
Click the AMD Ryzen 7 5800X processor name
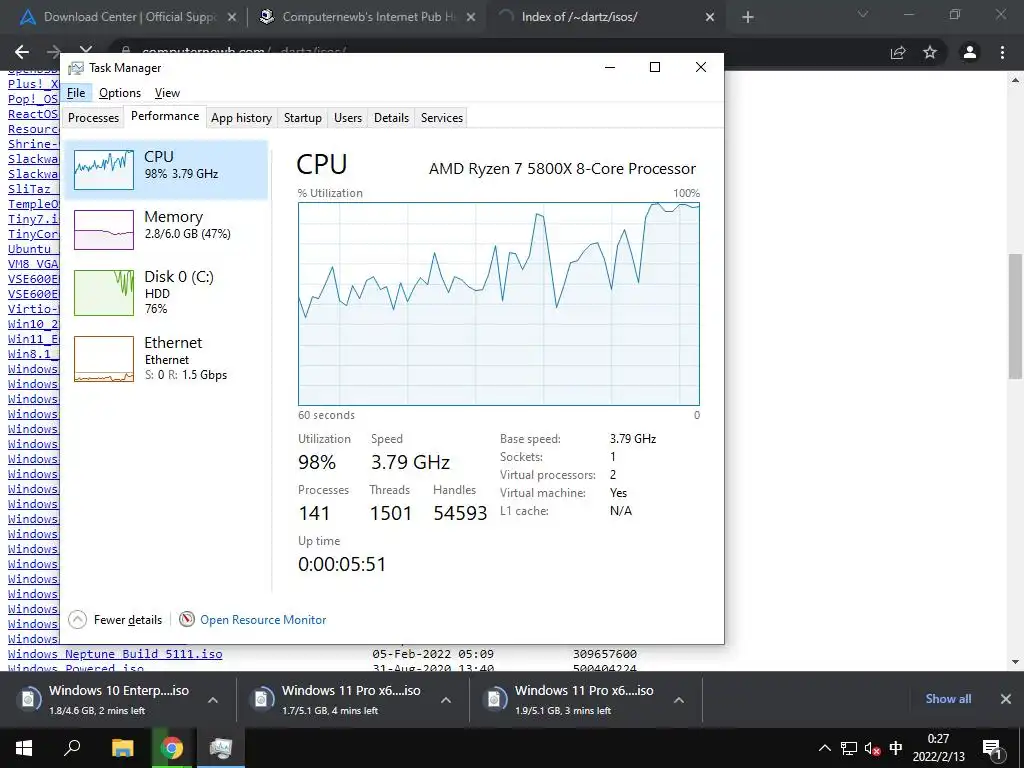click(562, 168)
